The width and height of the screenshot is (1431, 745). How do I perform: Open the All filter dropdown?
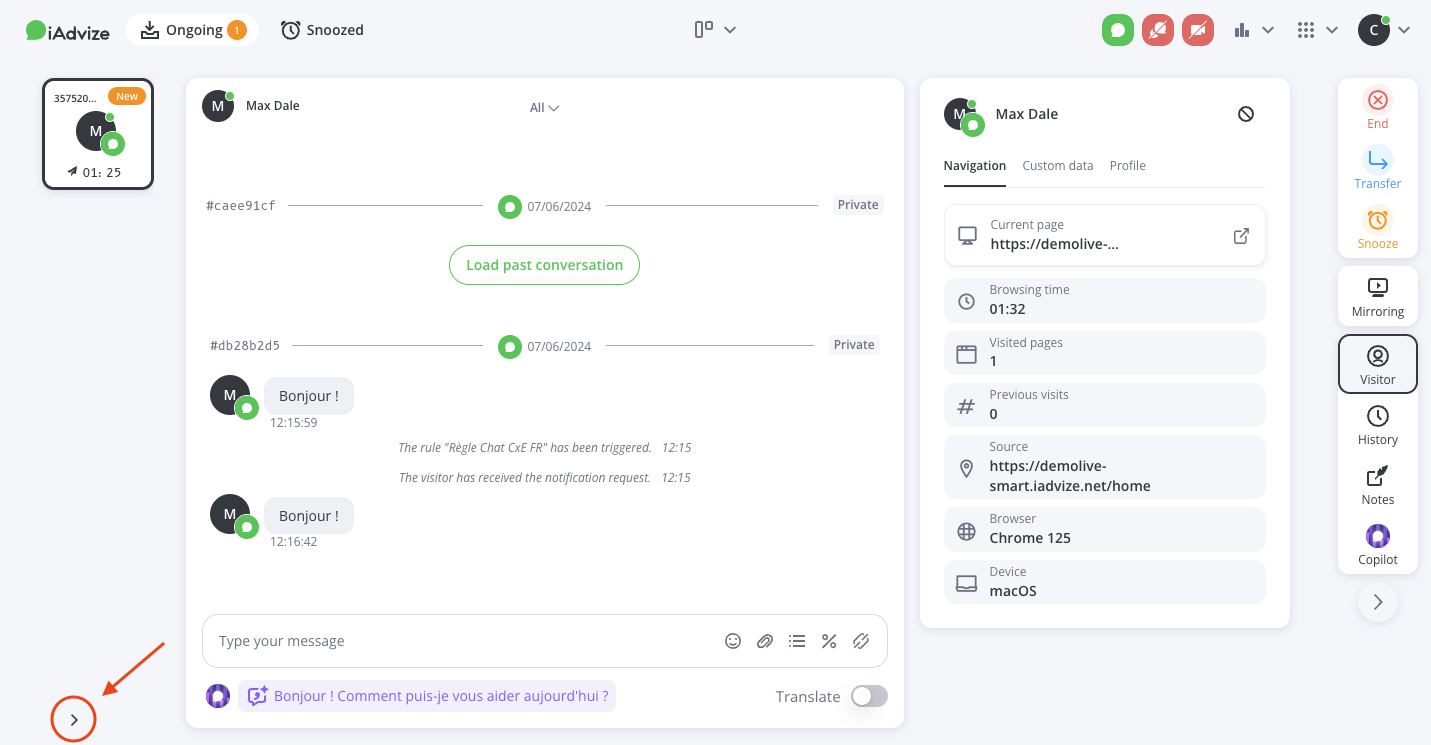click(544, 108)
